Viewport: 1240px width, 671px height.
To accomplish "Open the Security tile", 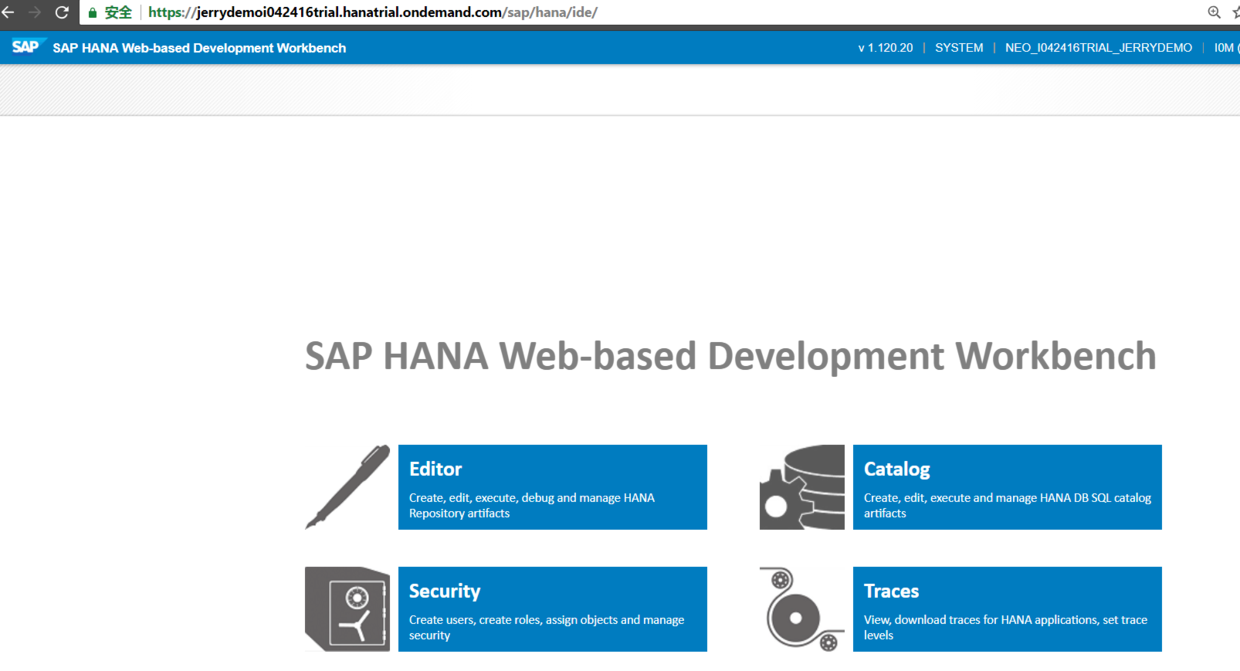I will click(552, 609).
